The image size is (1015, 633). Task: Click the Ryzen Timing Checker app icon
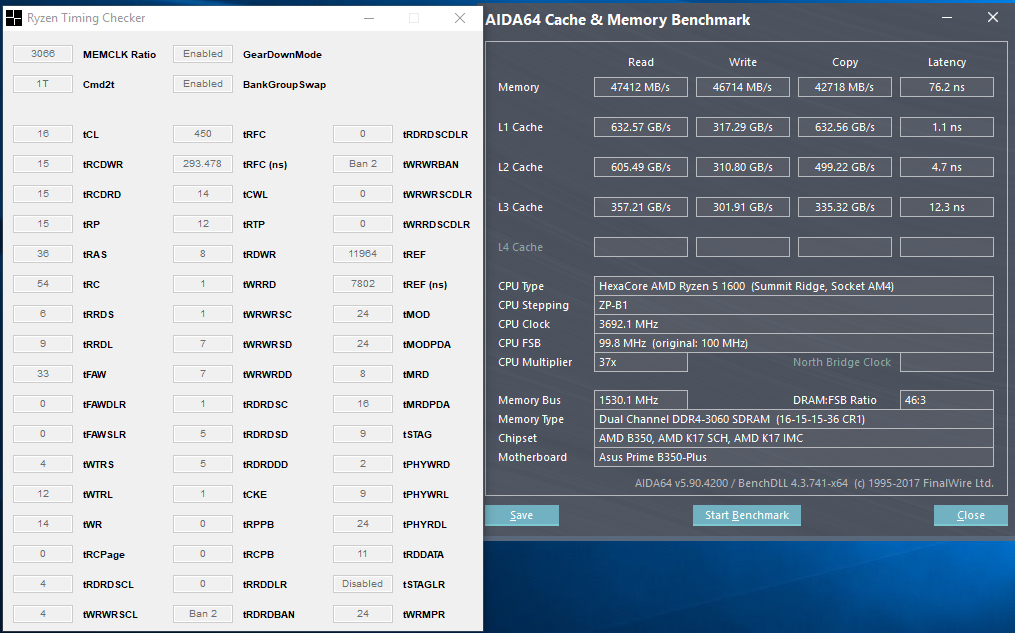tap(14, 18)
